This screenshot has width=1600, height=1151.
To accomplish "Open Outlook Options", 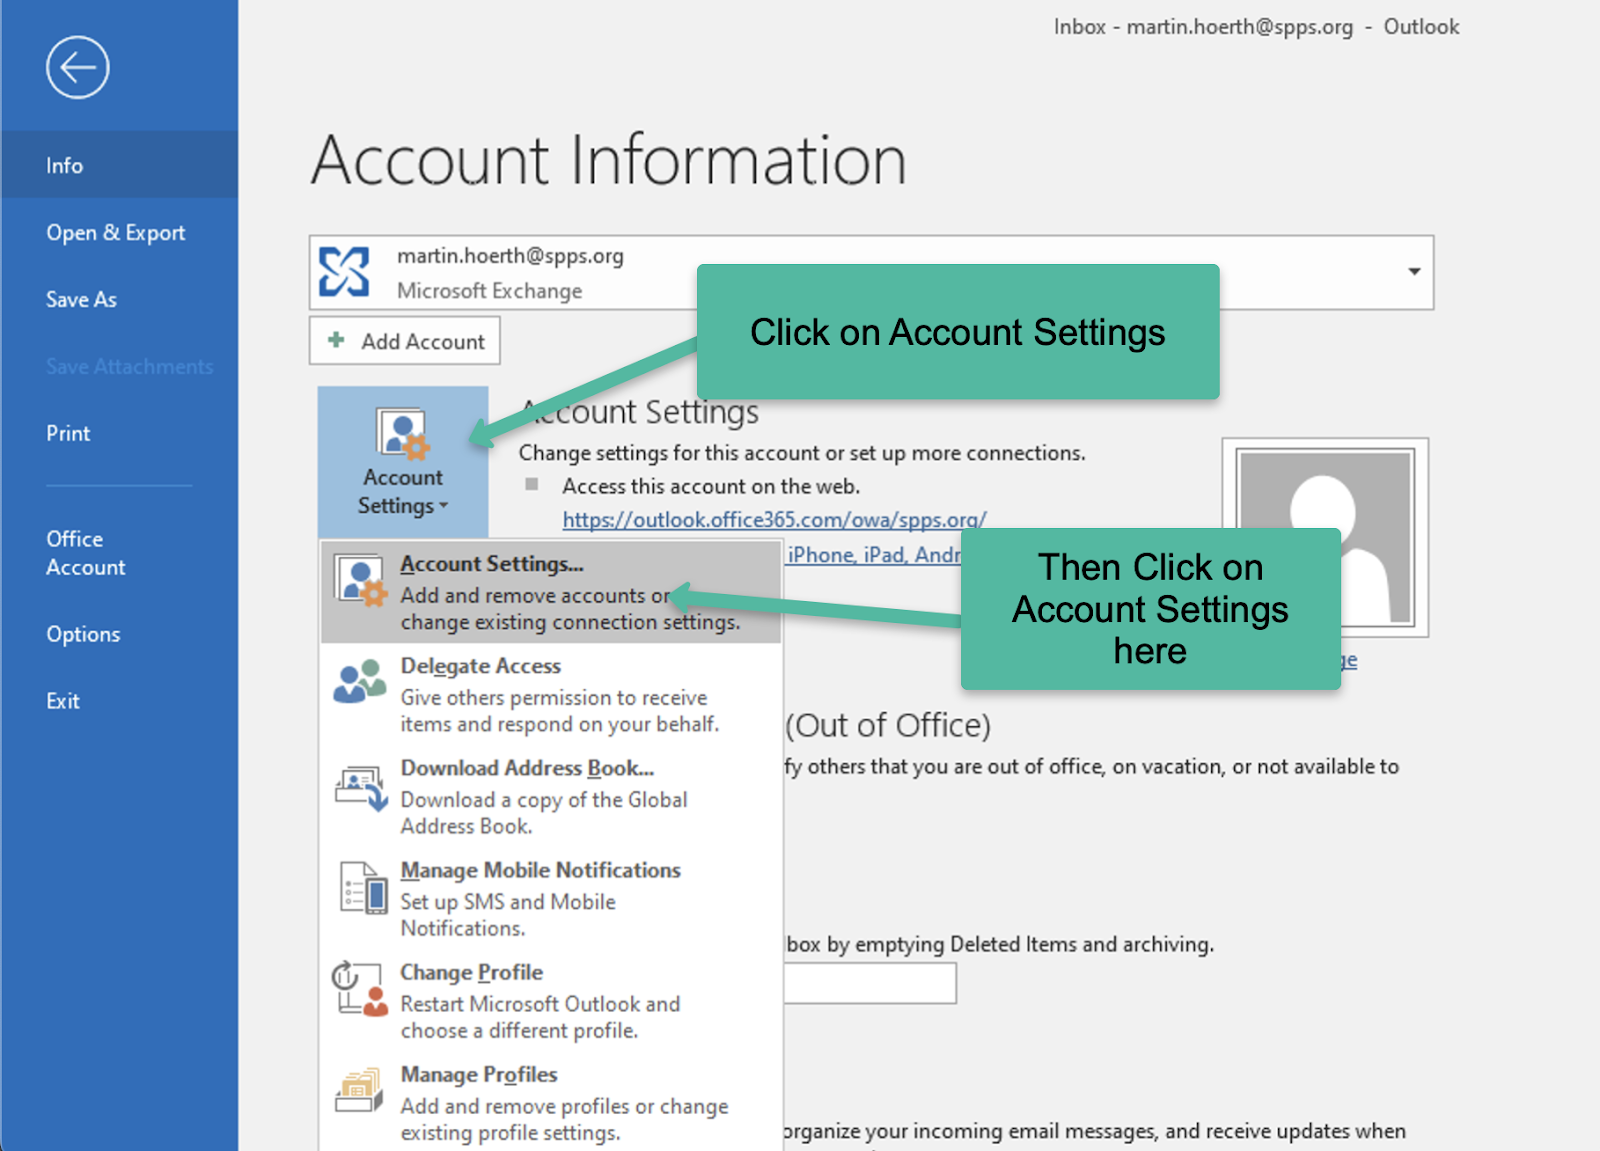I will [x=119, y=634].
